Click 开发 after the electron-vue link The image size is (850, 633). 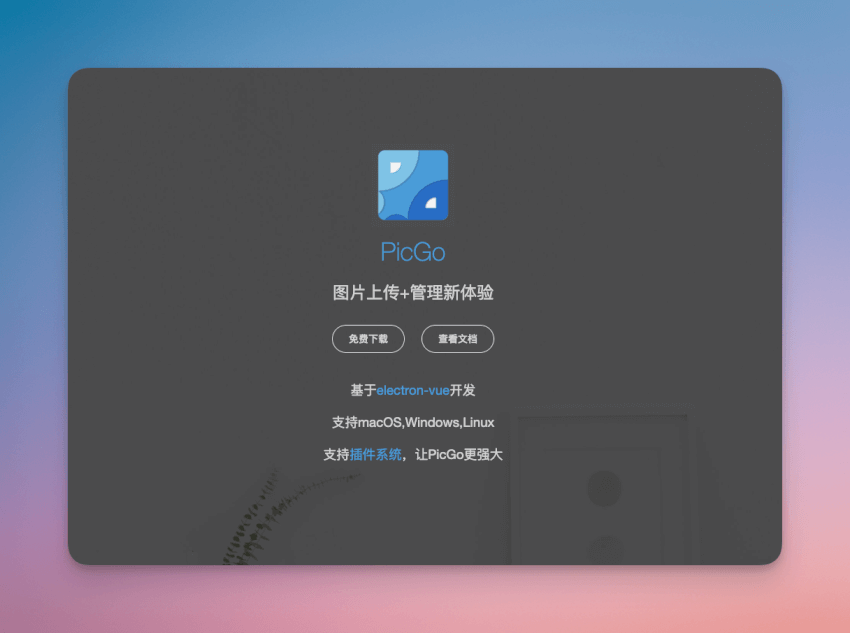(463, 390)
